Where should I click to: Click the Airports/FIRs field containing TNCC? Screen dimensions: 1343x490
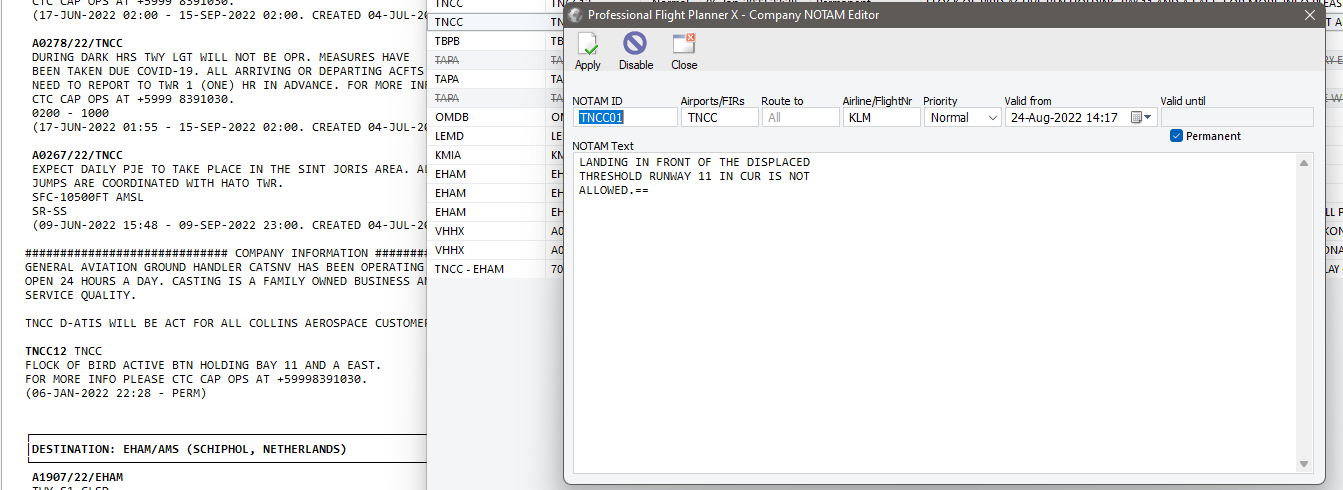[720, 117]
